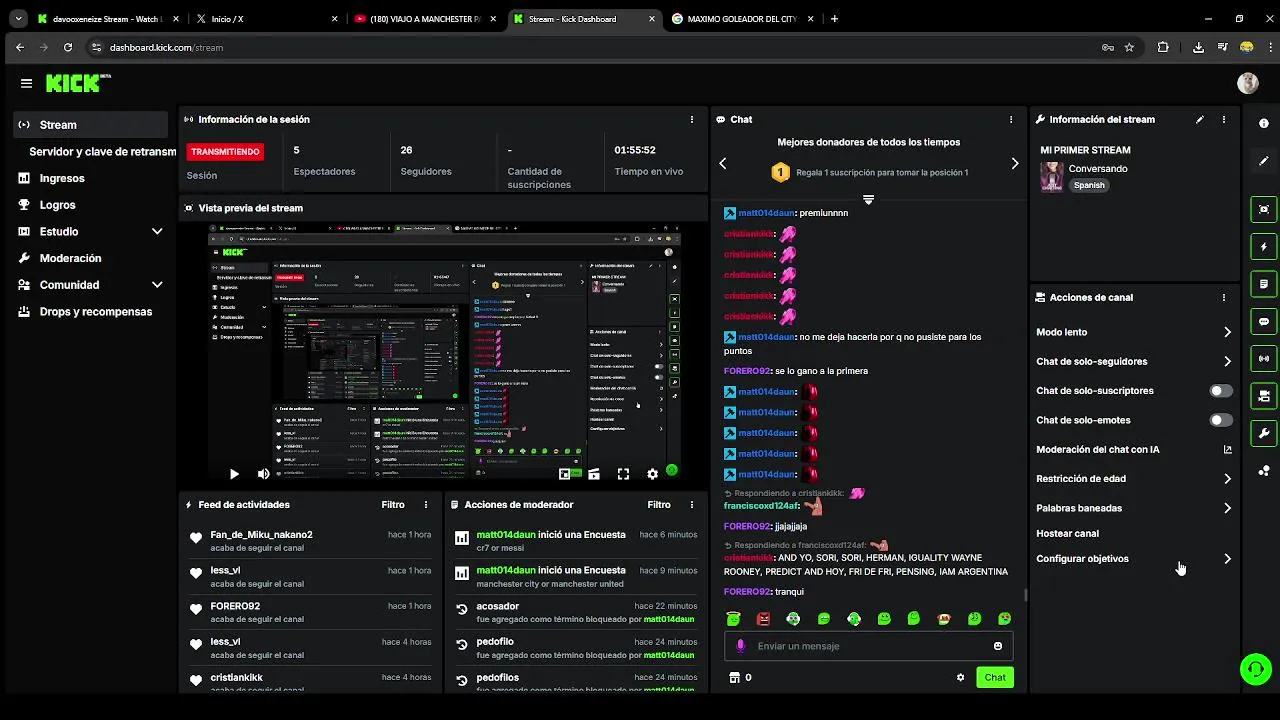Expand Modo lento settings

pos(1227,332)
